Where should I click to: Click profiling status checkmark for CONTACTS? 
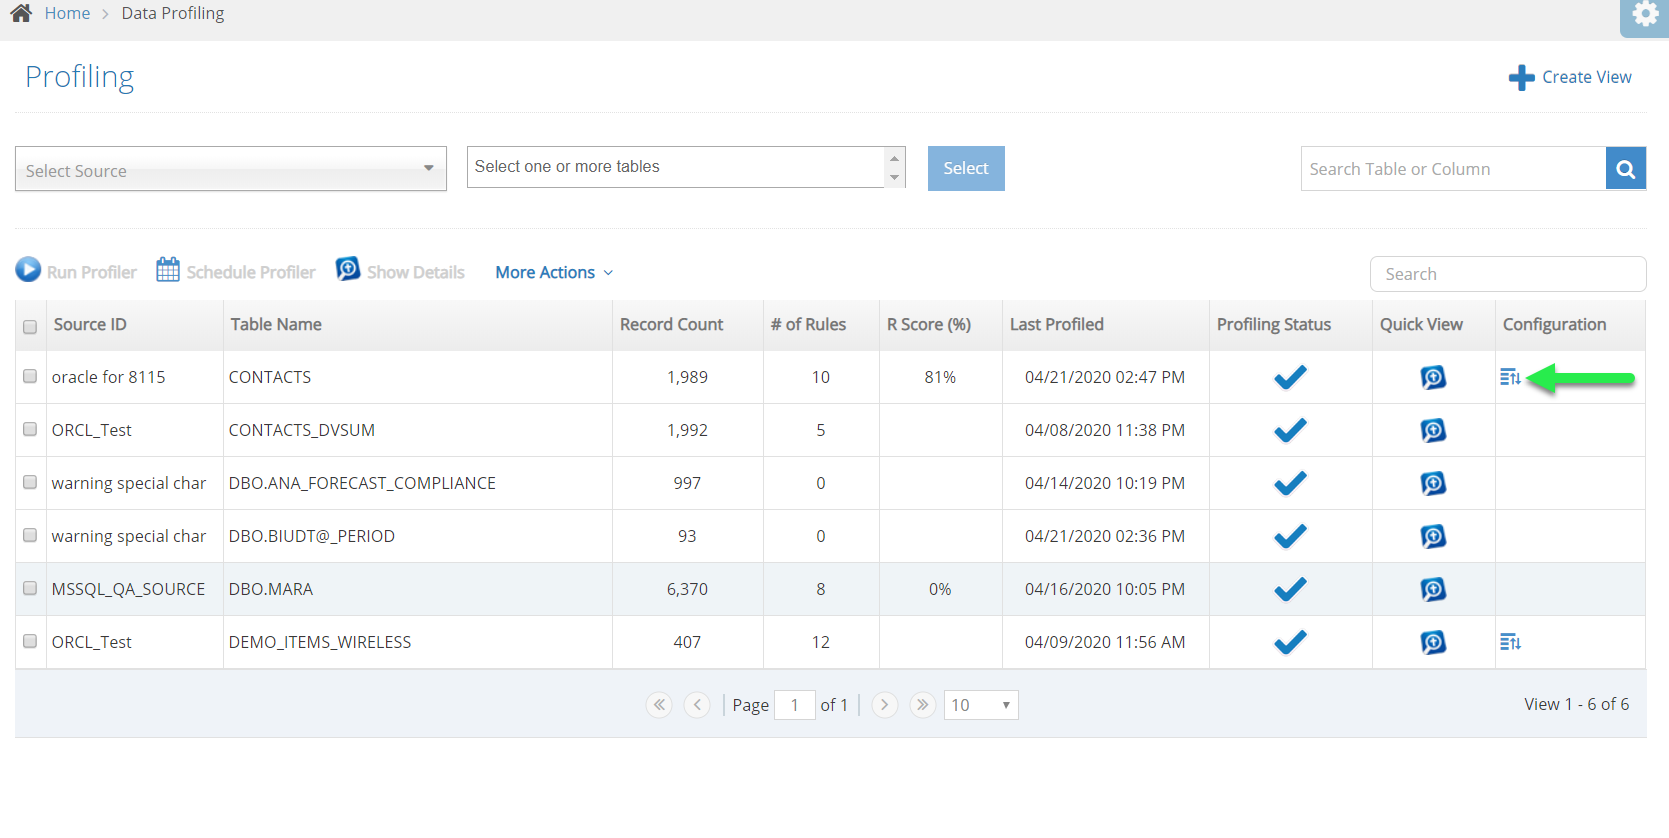(1290, 377)
